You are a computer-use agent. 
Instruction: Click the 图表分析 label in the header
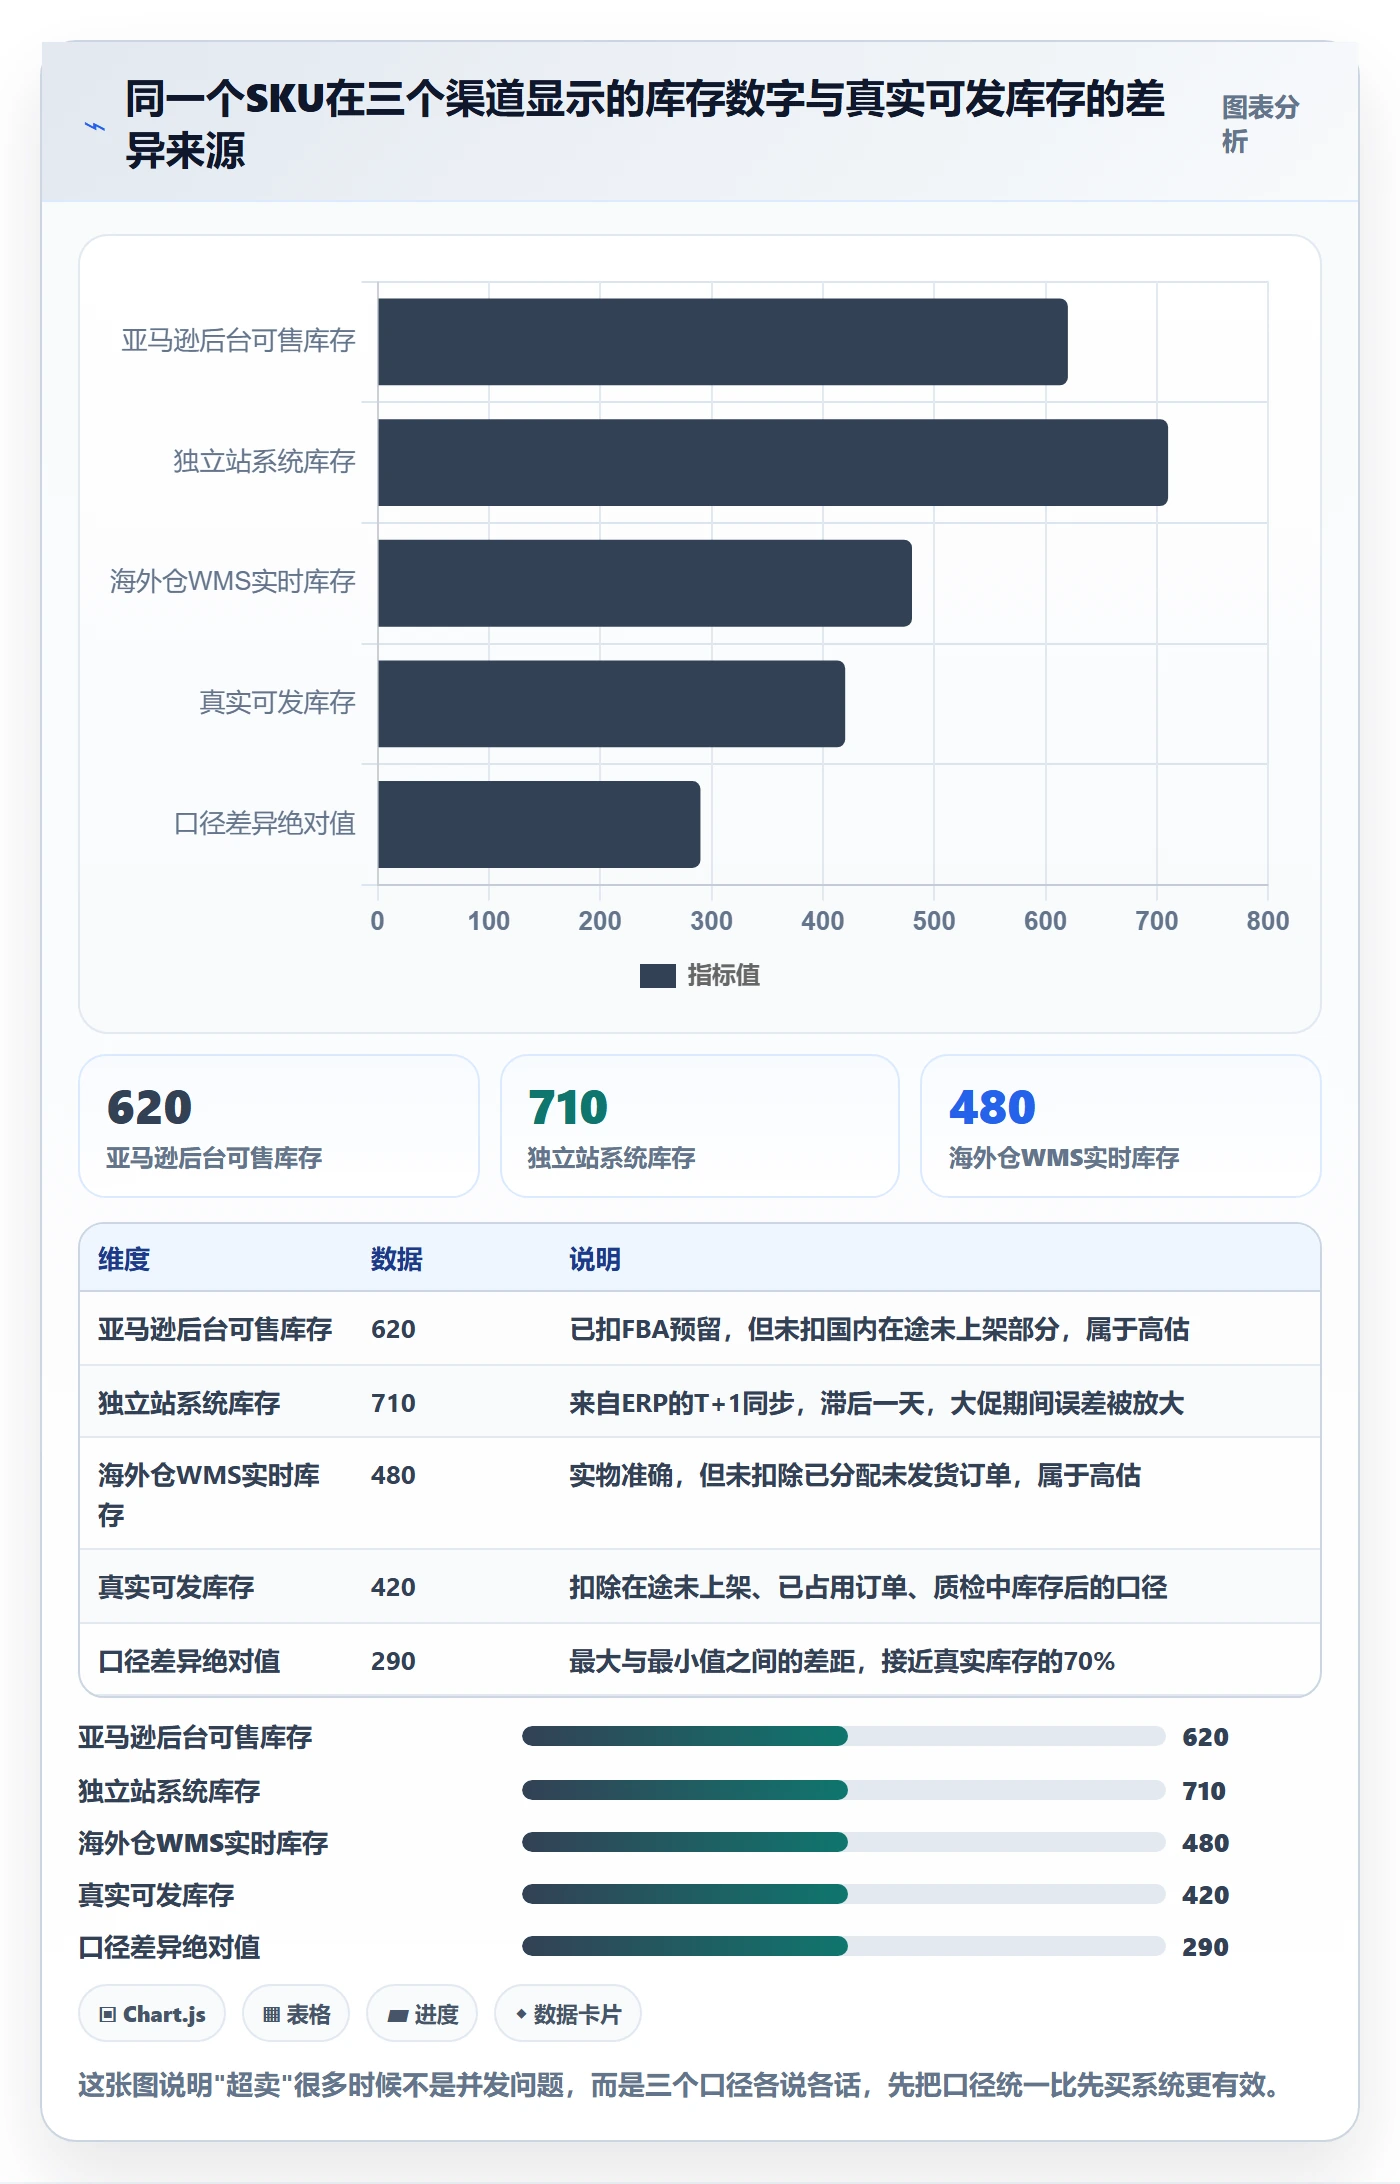(x=1260, y=124)
